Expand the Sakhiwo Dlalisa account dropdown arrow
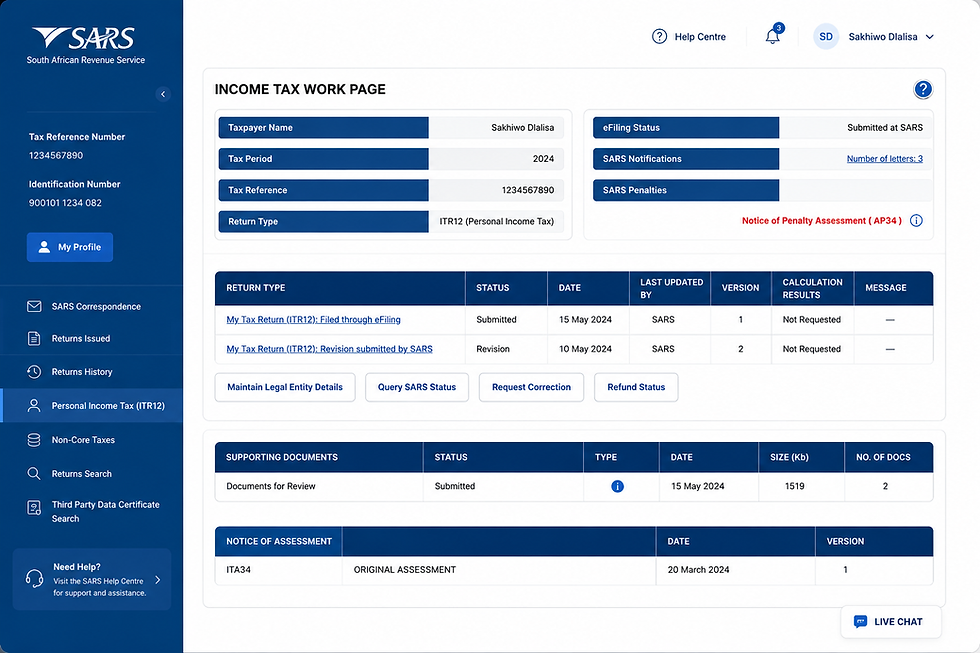Image resolution: width=980 pixels, height=653 pixels. [929, 37]
